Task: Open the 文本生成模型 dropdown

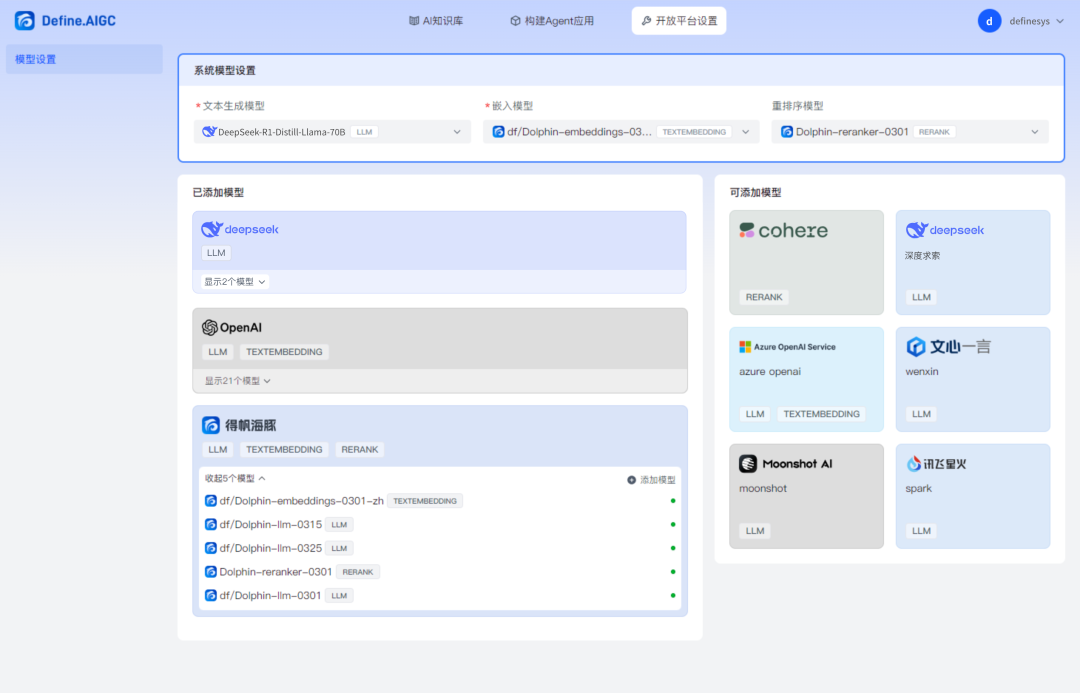Action: [x=333, y=132]
